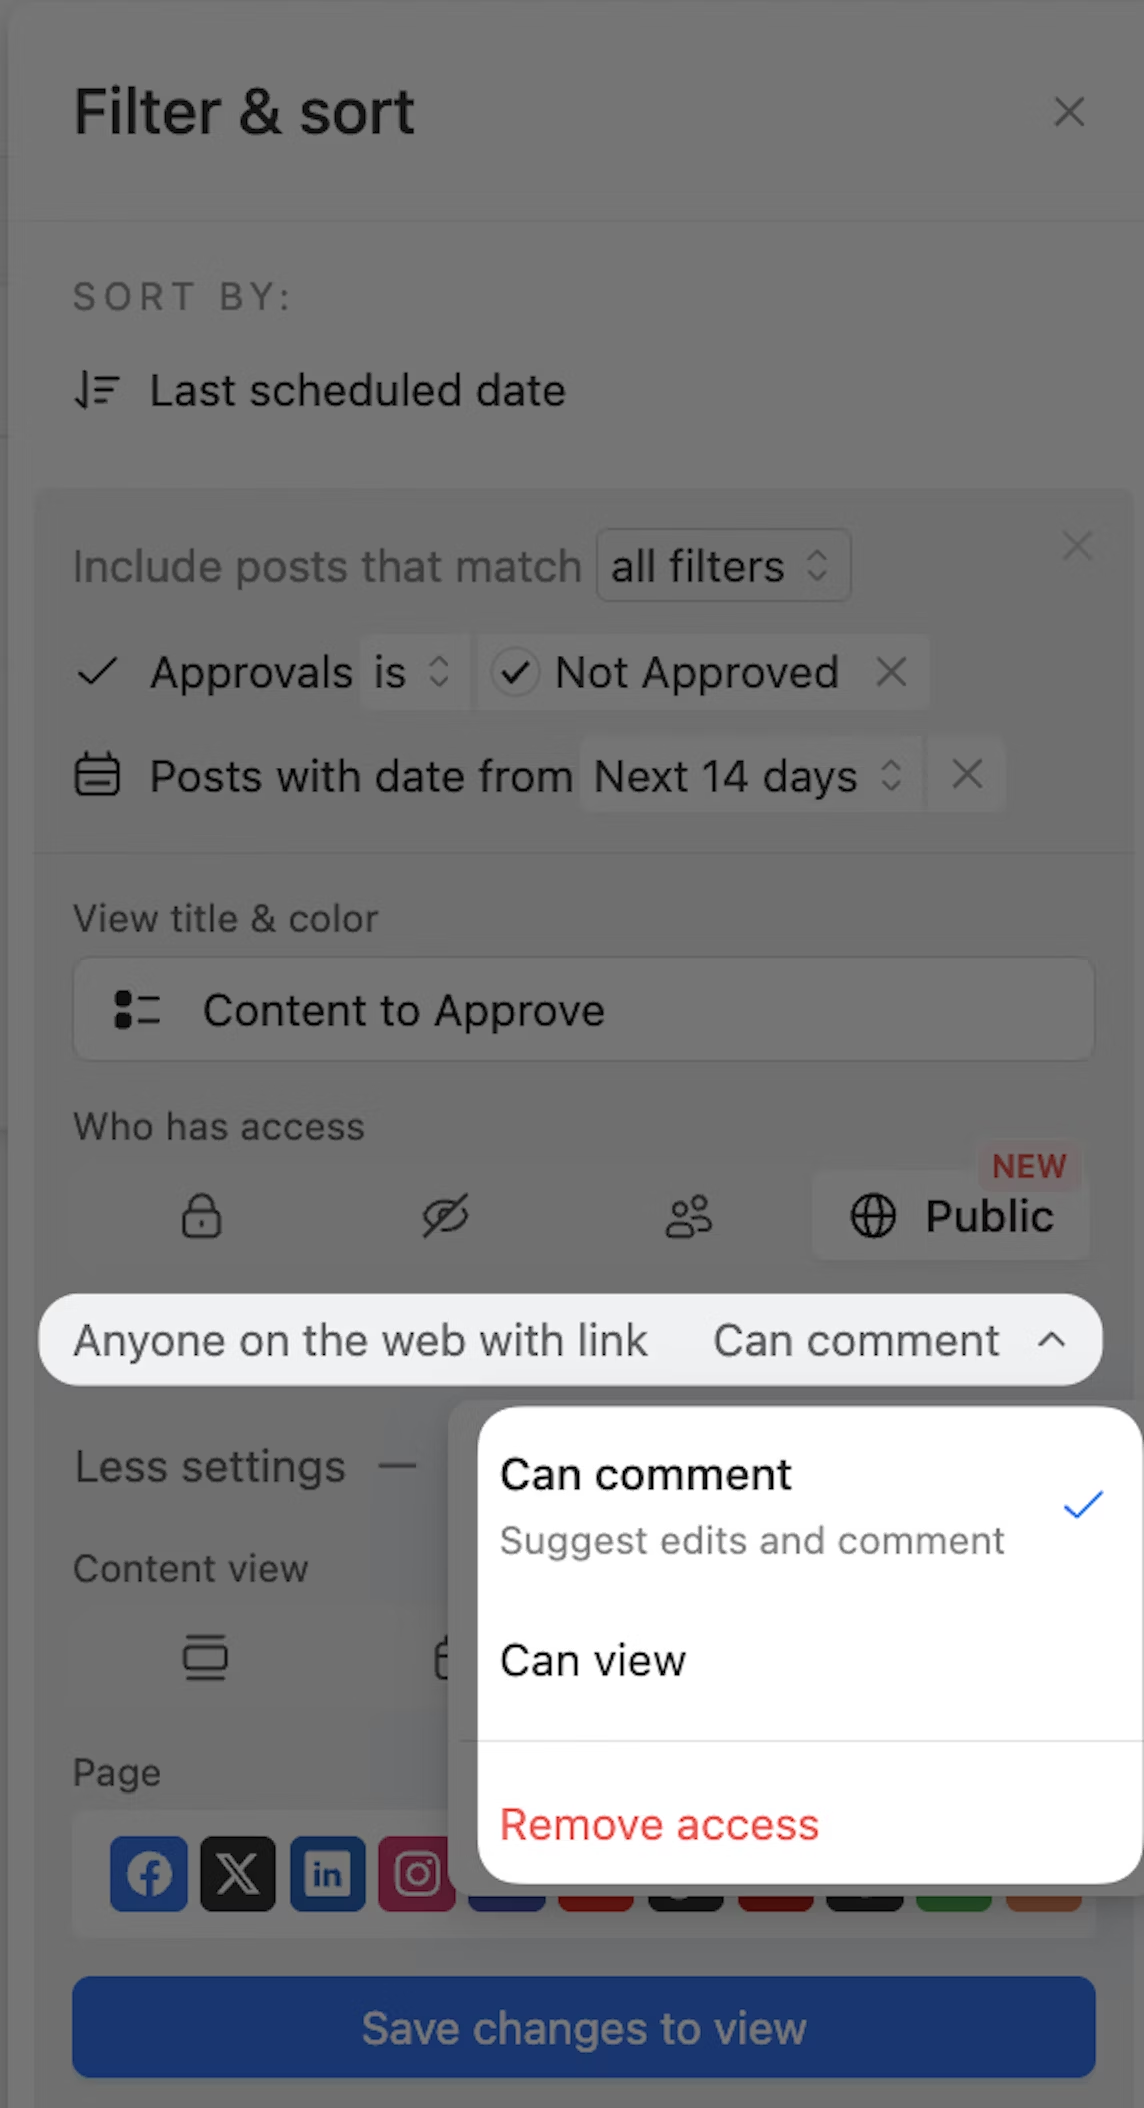Click the view color icon beside title
The image size is (1144, 2108).
137,1010
